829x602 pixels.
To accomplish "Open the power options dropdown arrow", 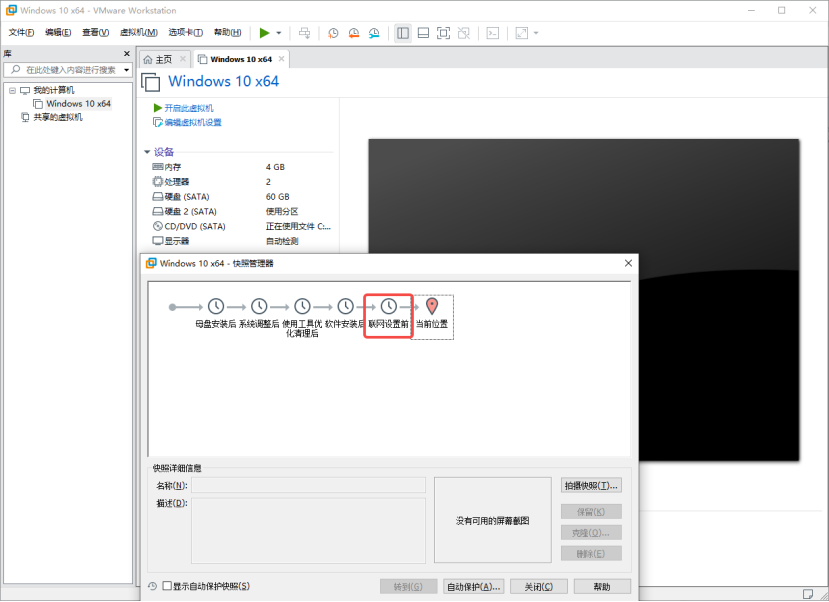I will [279, 33].
